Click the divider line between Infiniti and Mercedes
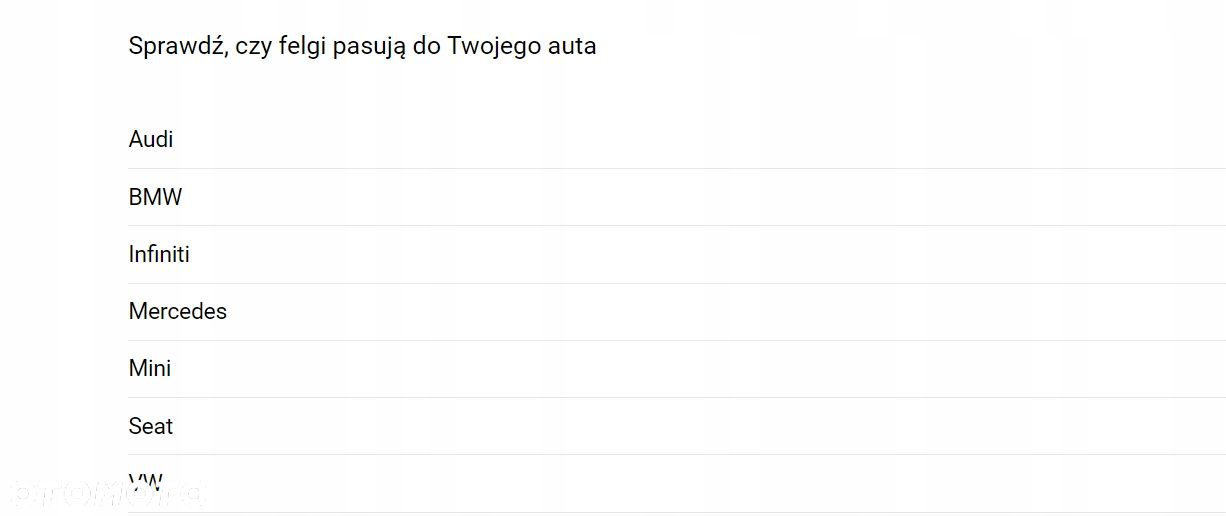The image size is (1226, 516). coord(677,283)
